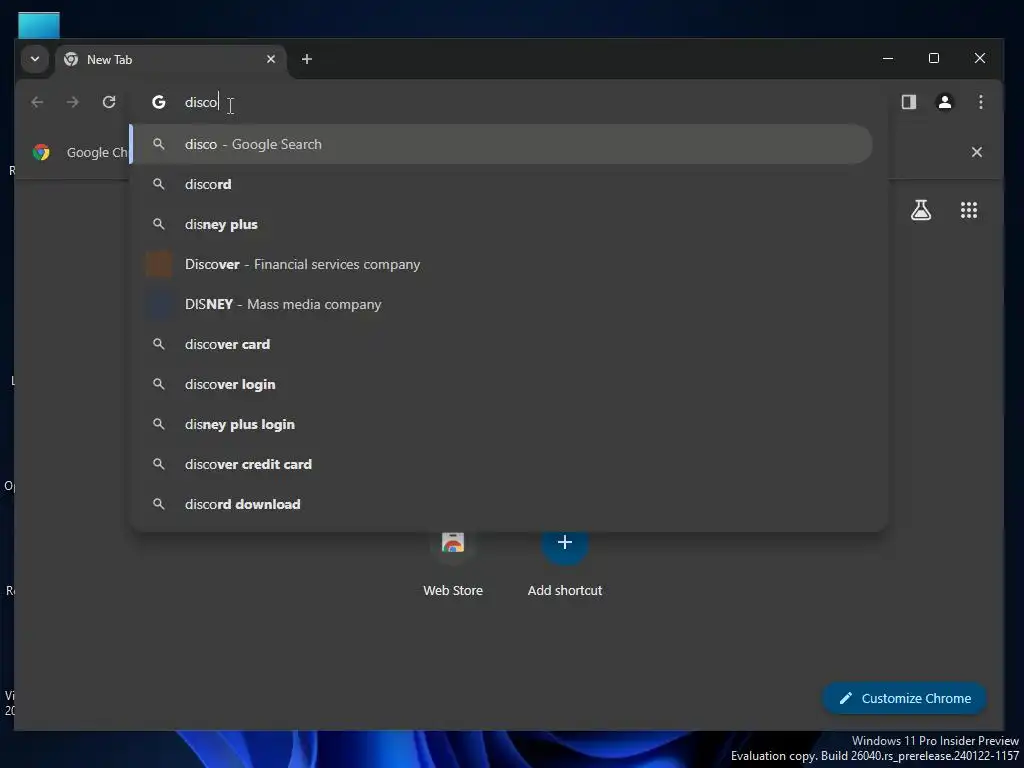Select the 'discover card' suggestion

point(502,344)
